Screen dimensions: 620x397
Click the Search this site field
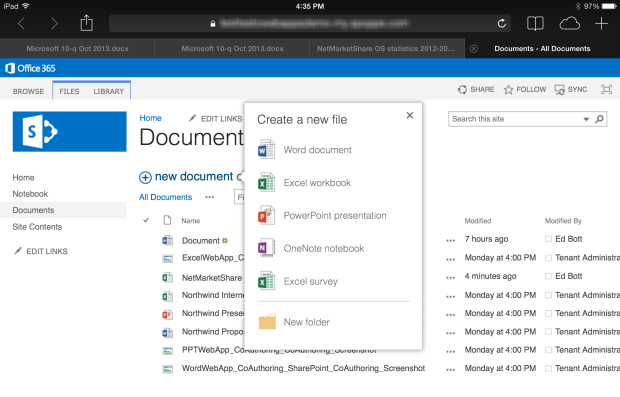[x=515, y=119]
